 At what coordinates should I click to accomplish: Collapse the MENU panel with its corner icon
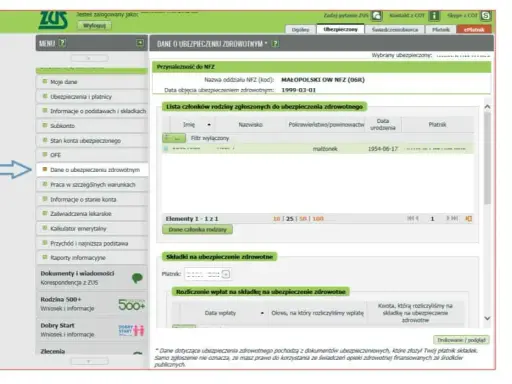(x=140, y=43)
